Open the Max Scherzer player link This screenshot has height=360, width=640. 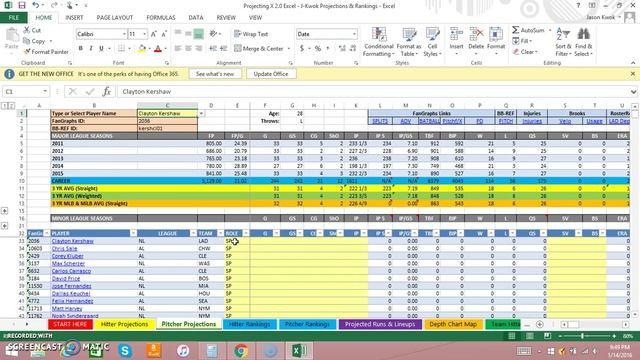[68, 264]
